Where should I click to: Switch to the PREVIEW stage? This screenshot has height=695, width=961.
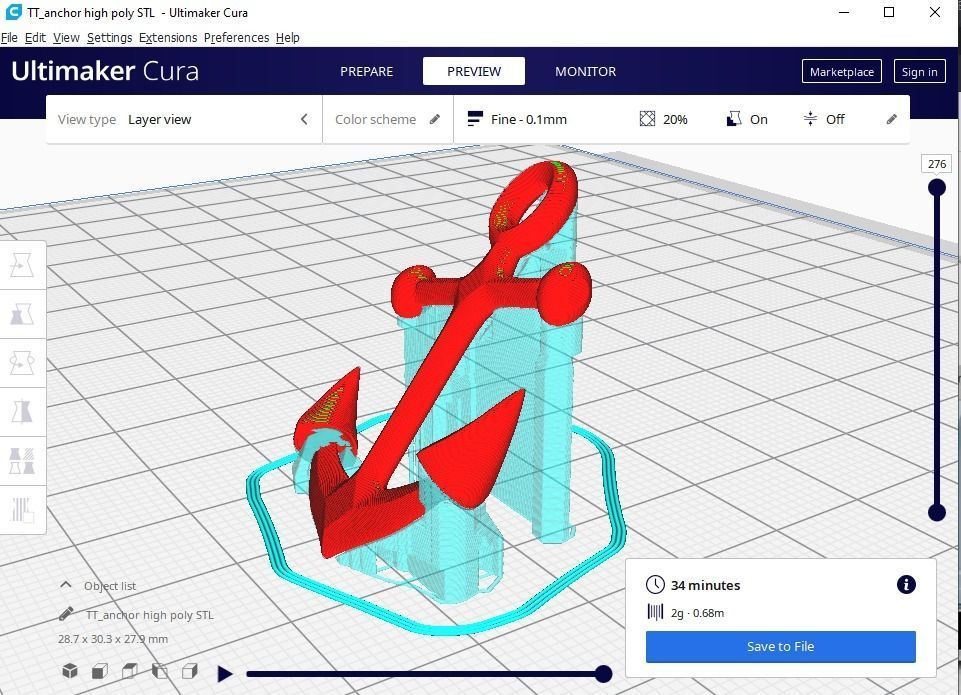coord(474,71)
